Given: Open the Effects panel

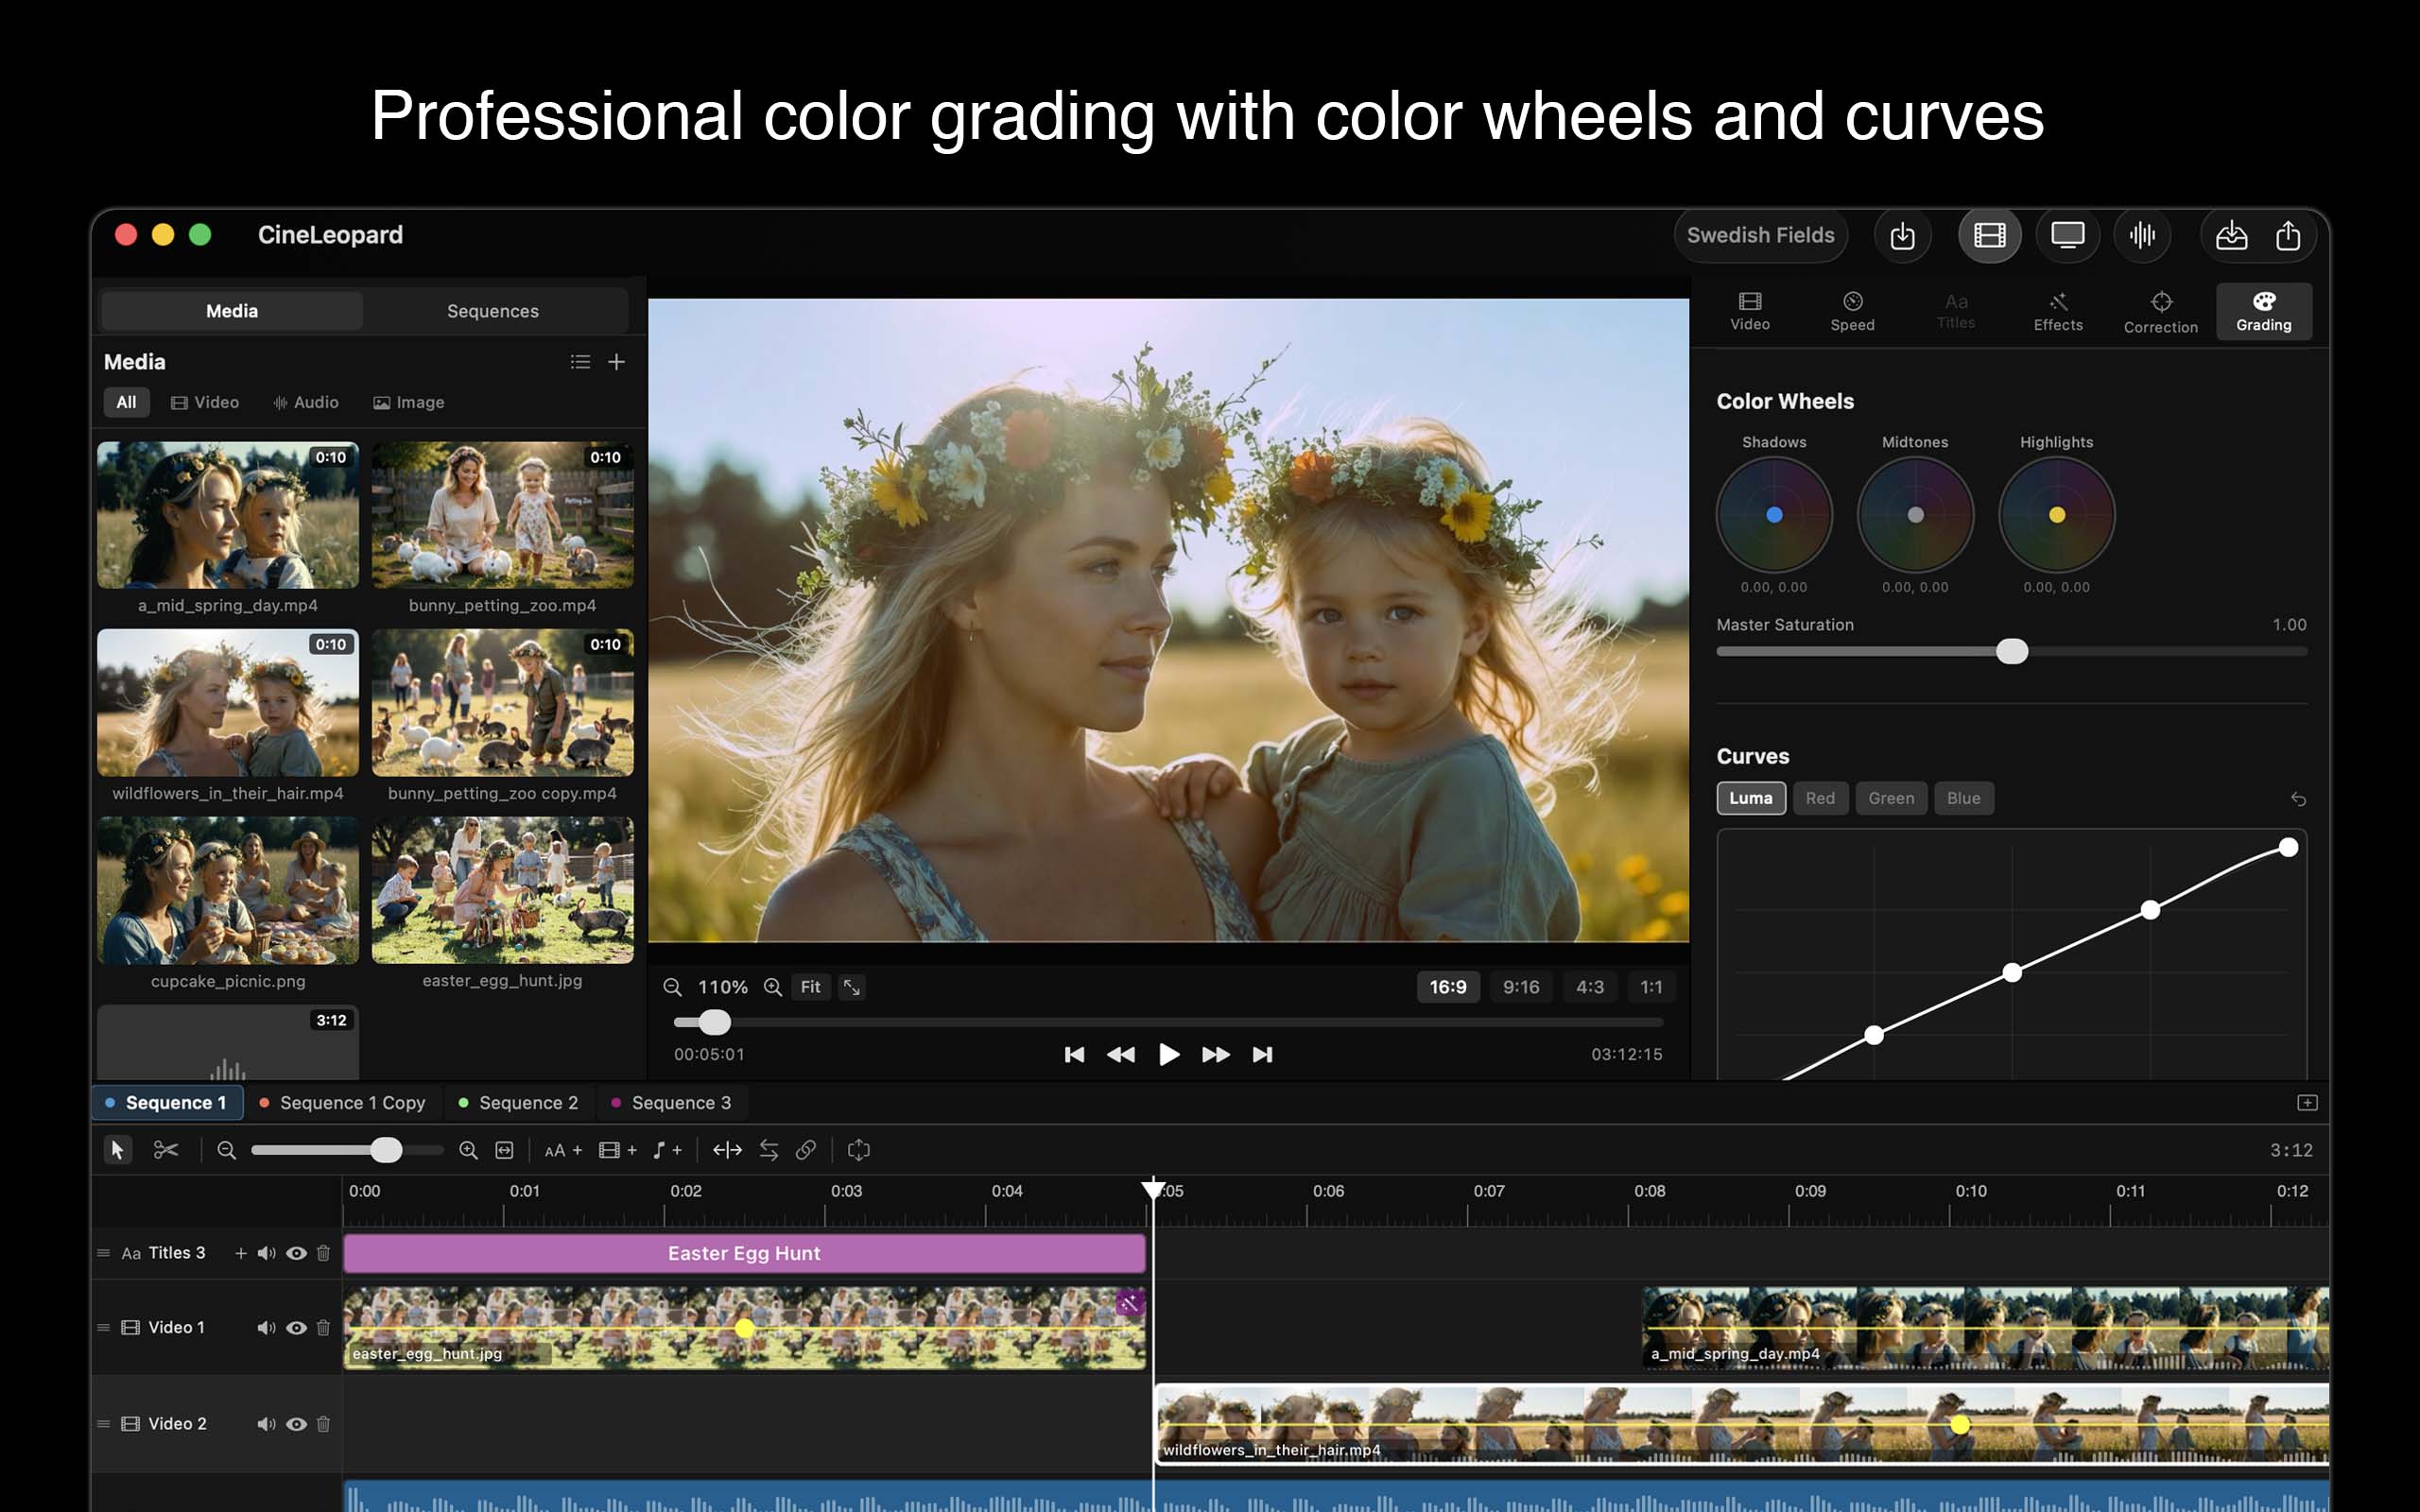Looking at the screenshot, I should point(2058,311).
